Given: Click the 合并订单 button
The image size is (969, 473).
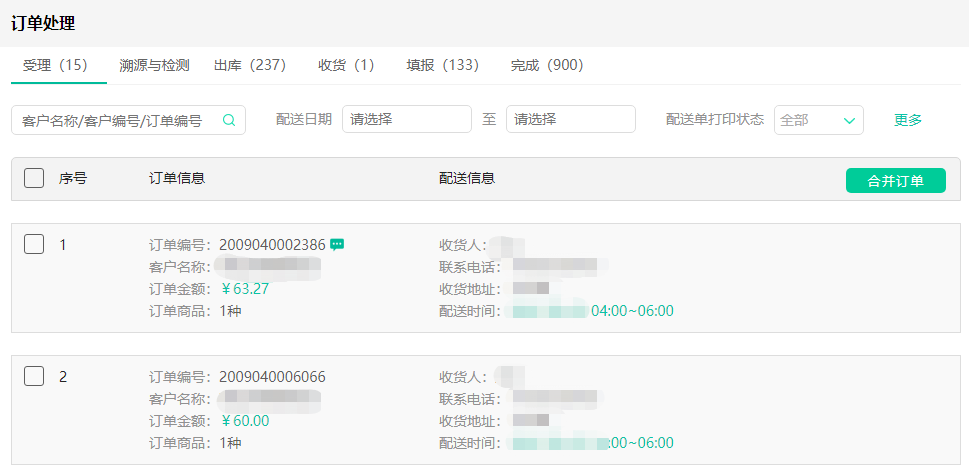Looking at the screenshot, I should pyautogui.click(x=895, y=181).
